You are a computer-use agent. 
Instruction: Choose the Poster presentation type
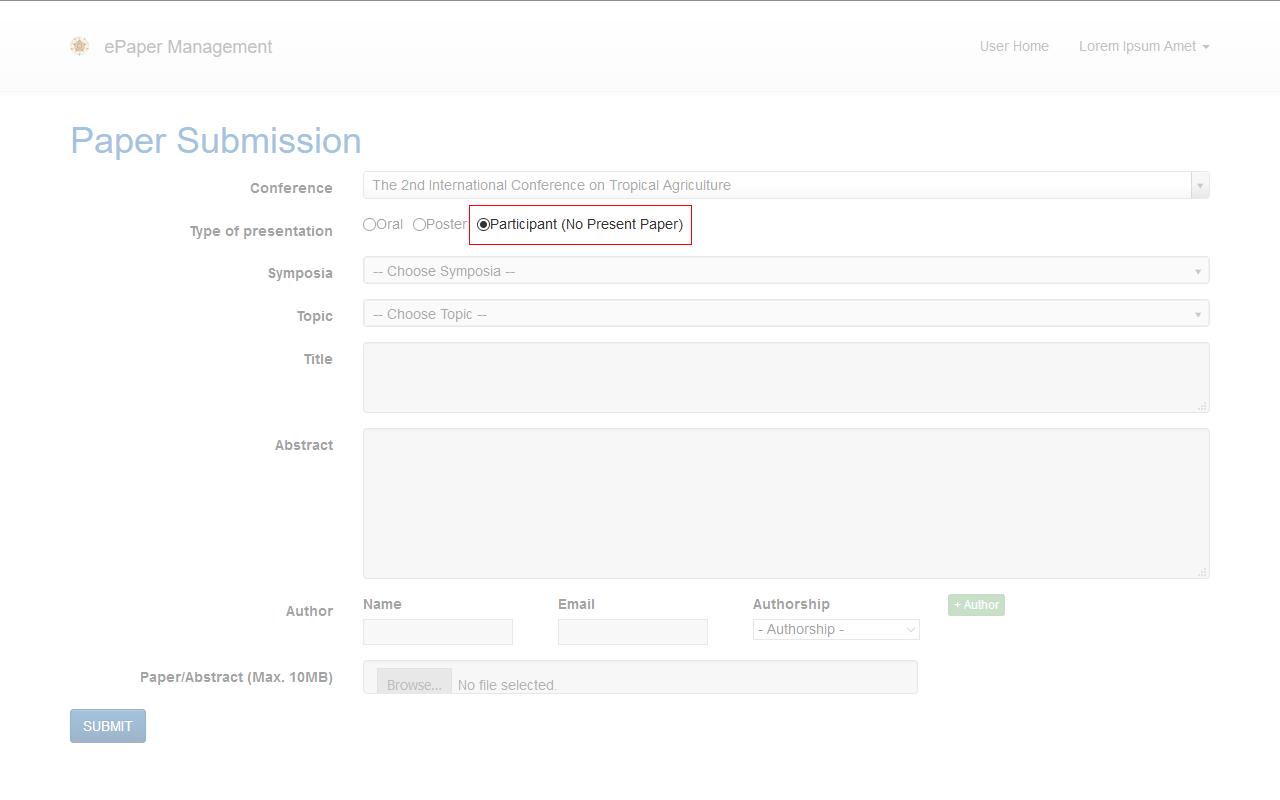point(420,225)
